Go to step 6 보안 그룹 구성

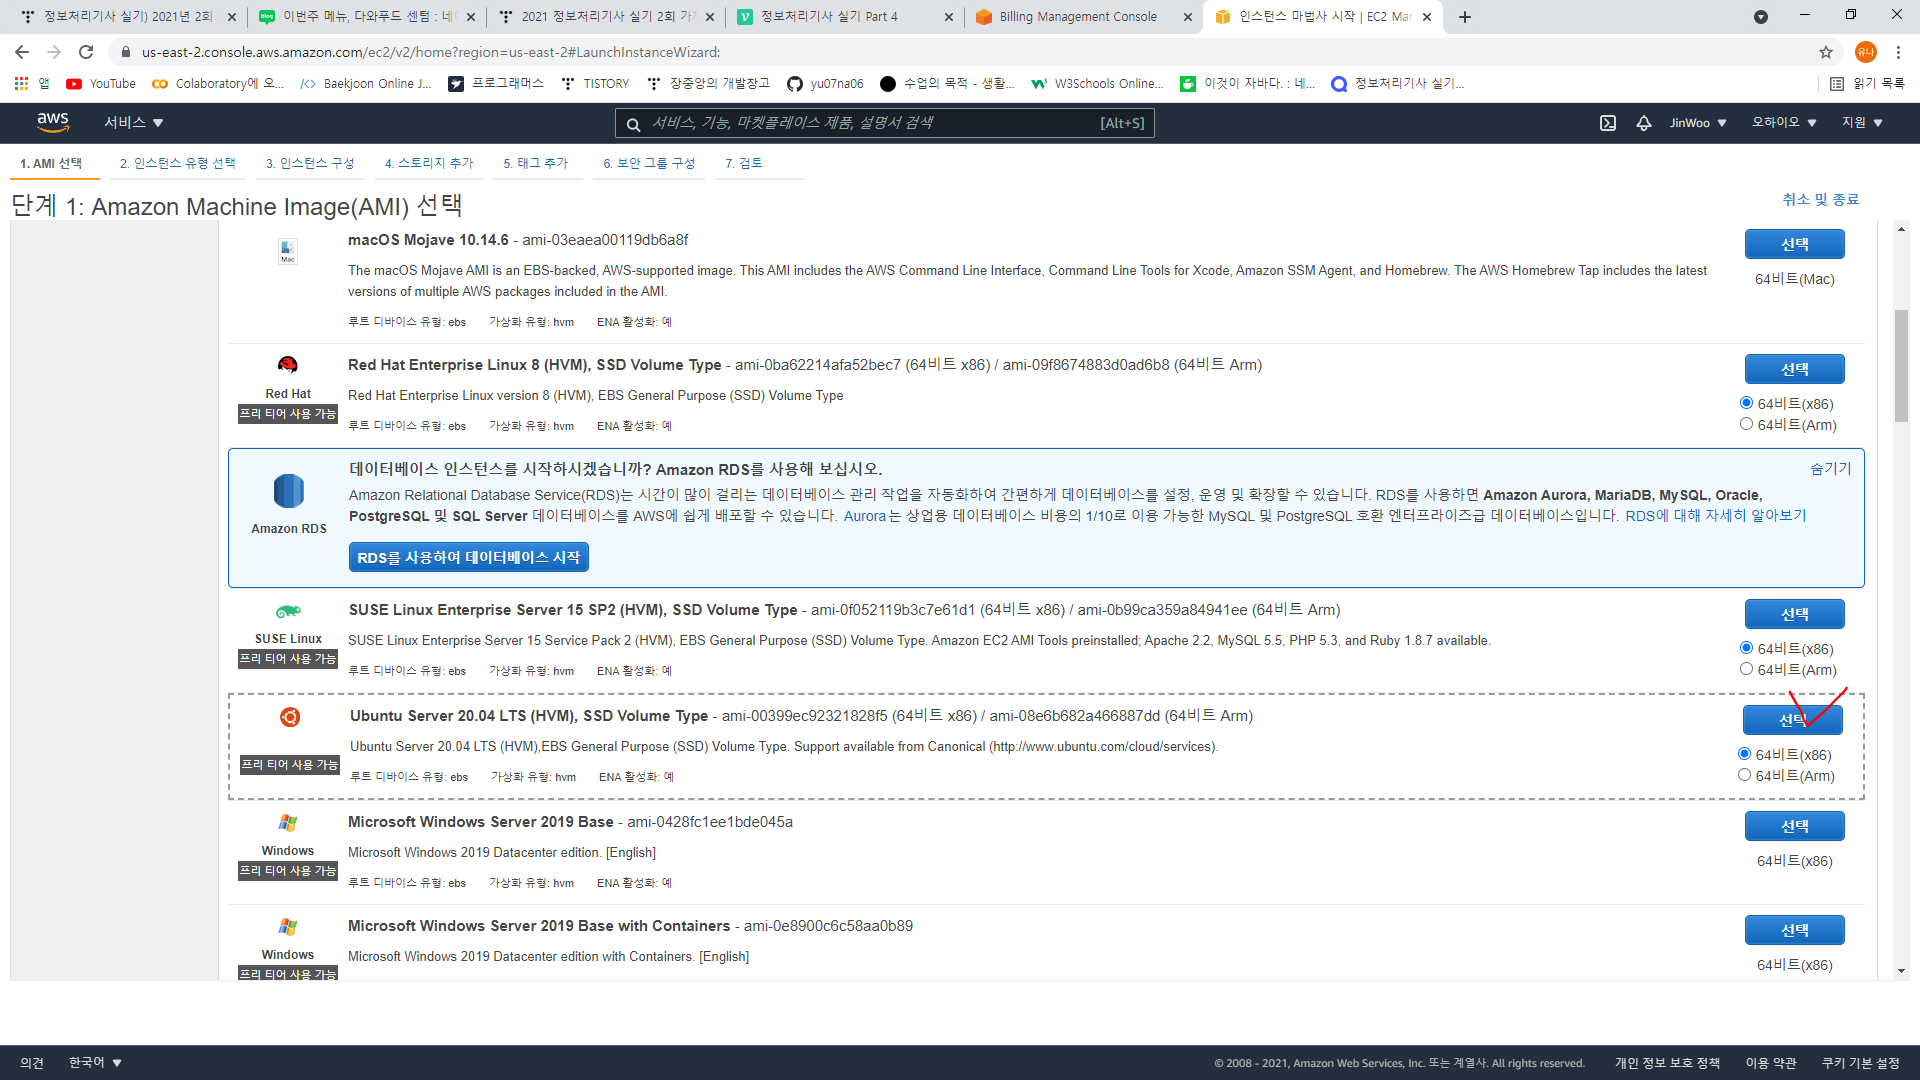(649, 163)
